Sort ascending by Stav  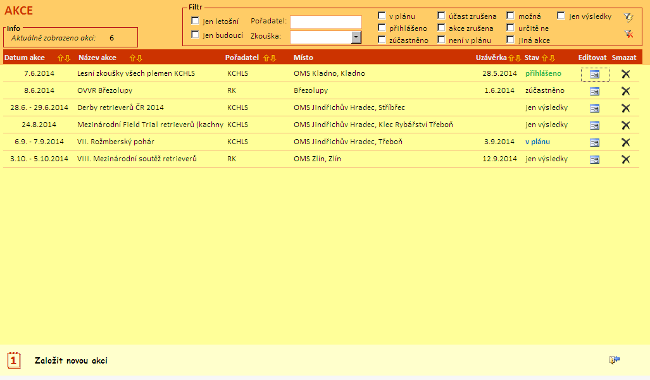point(545,58)
